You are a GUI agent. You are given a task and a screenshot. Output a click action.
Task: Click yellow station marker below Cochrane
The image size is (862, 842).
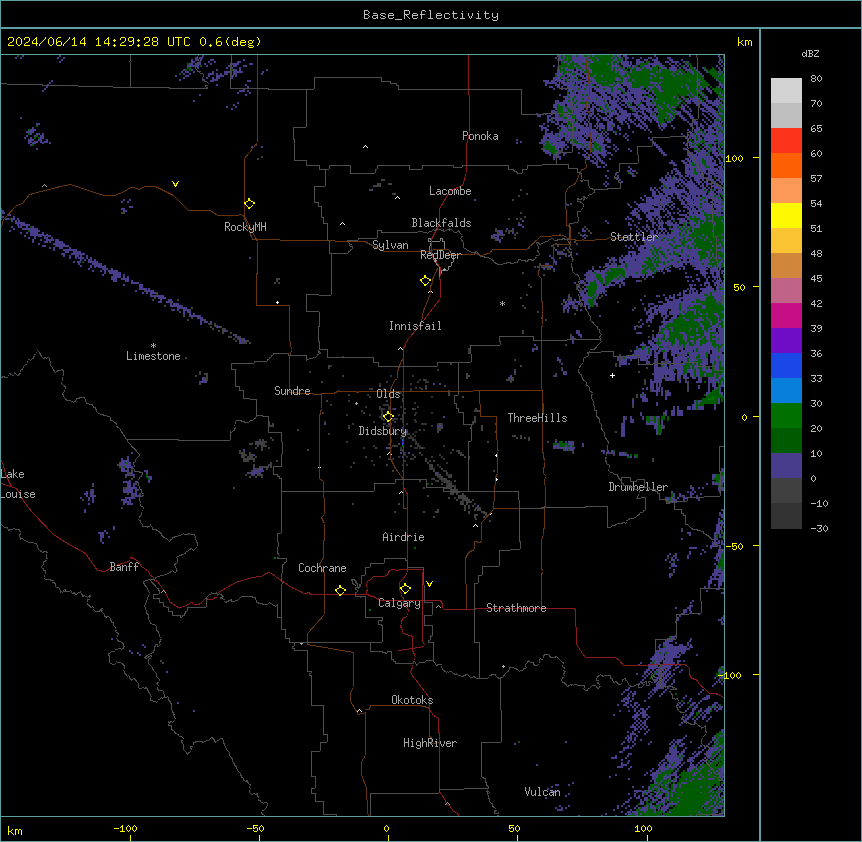[x=340, y=590]
